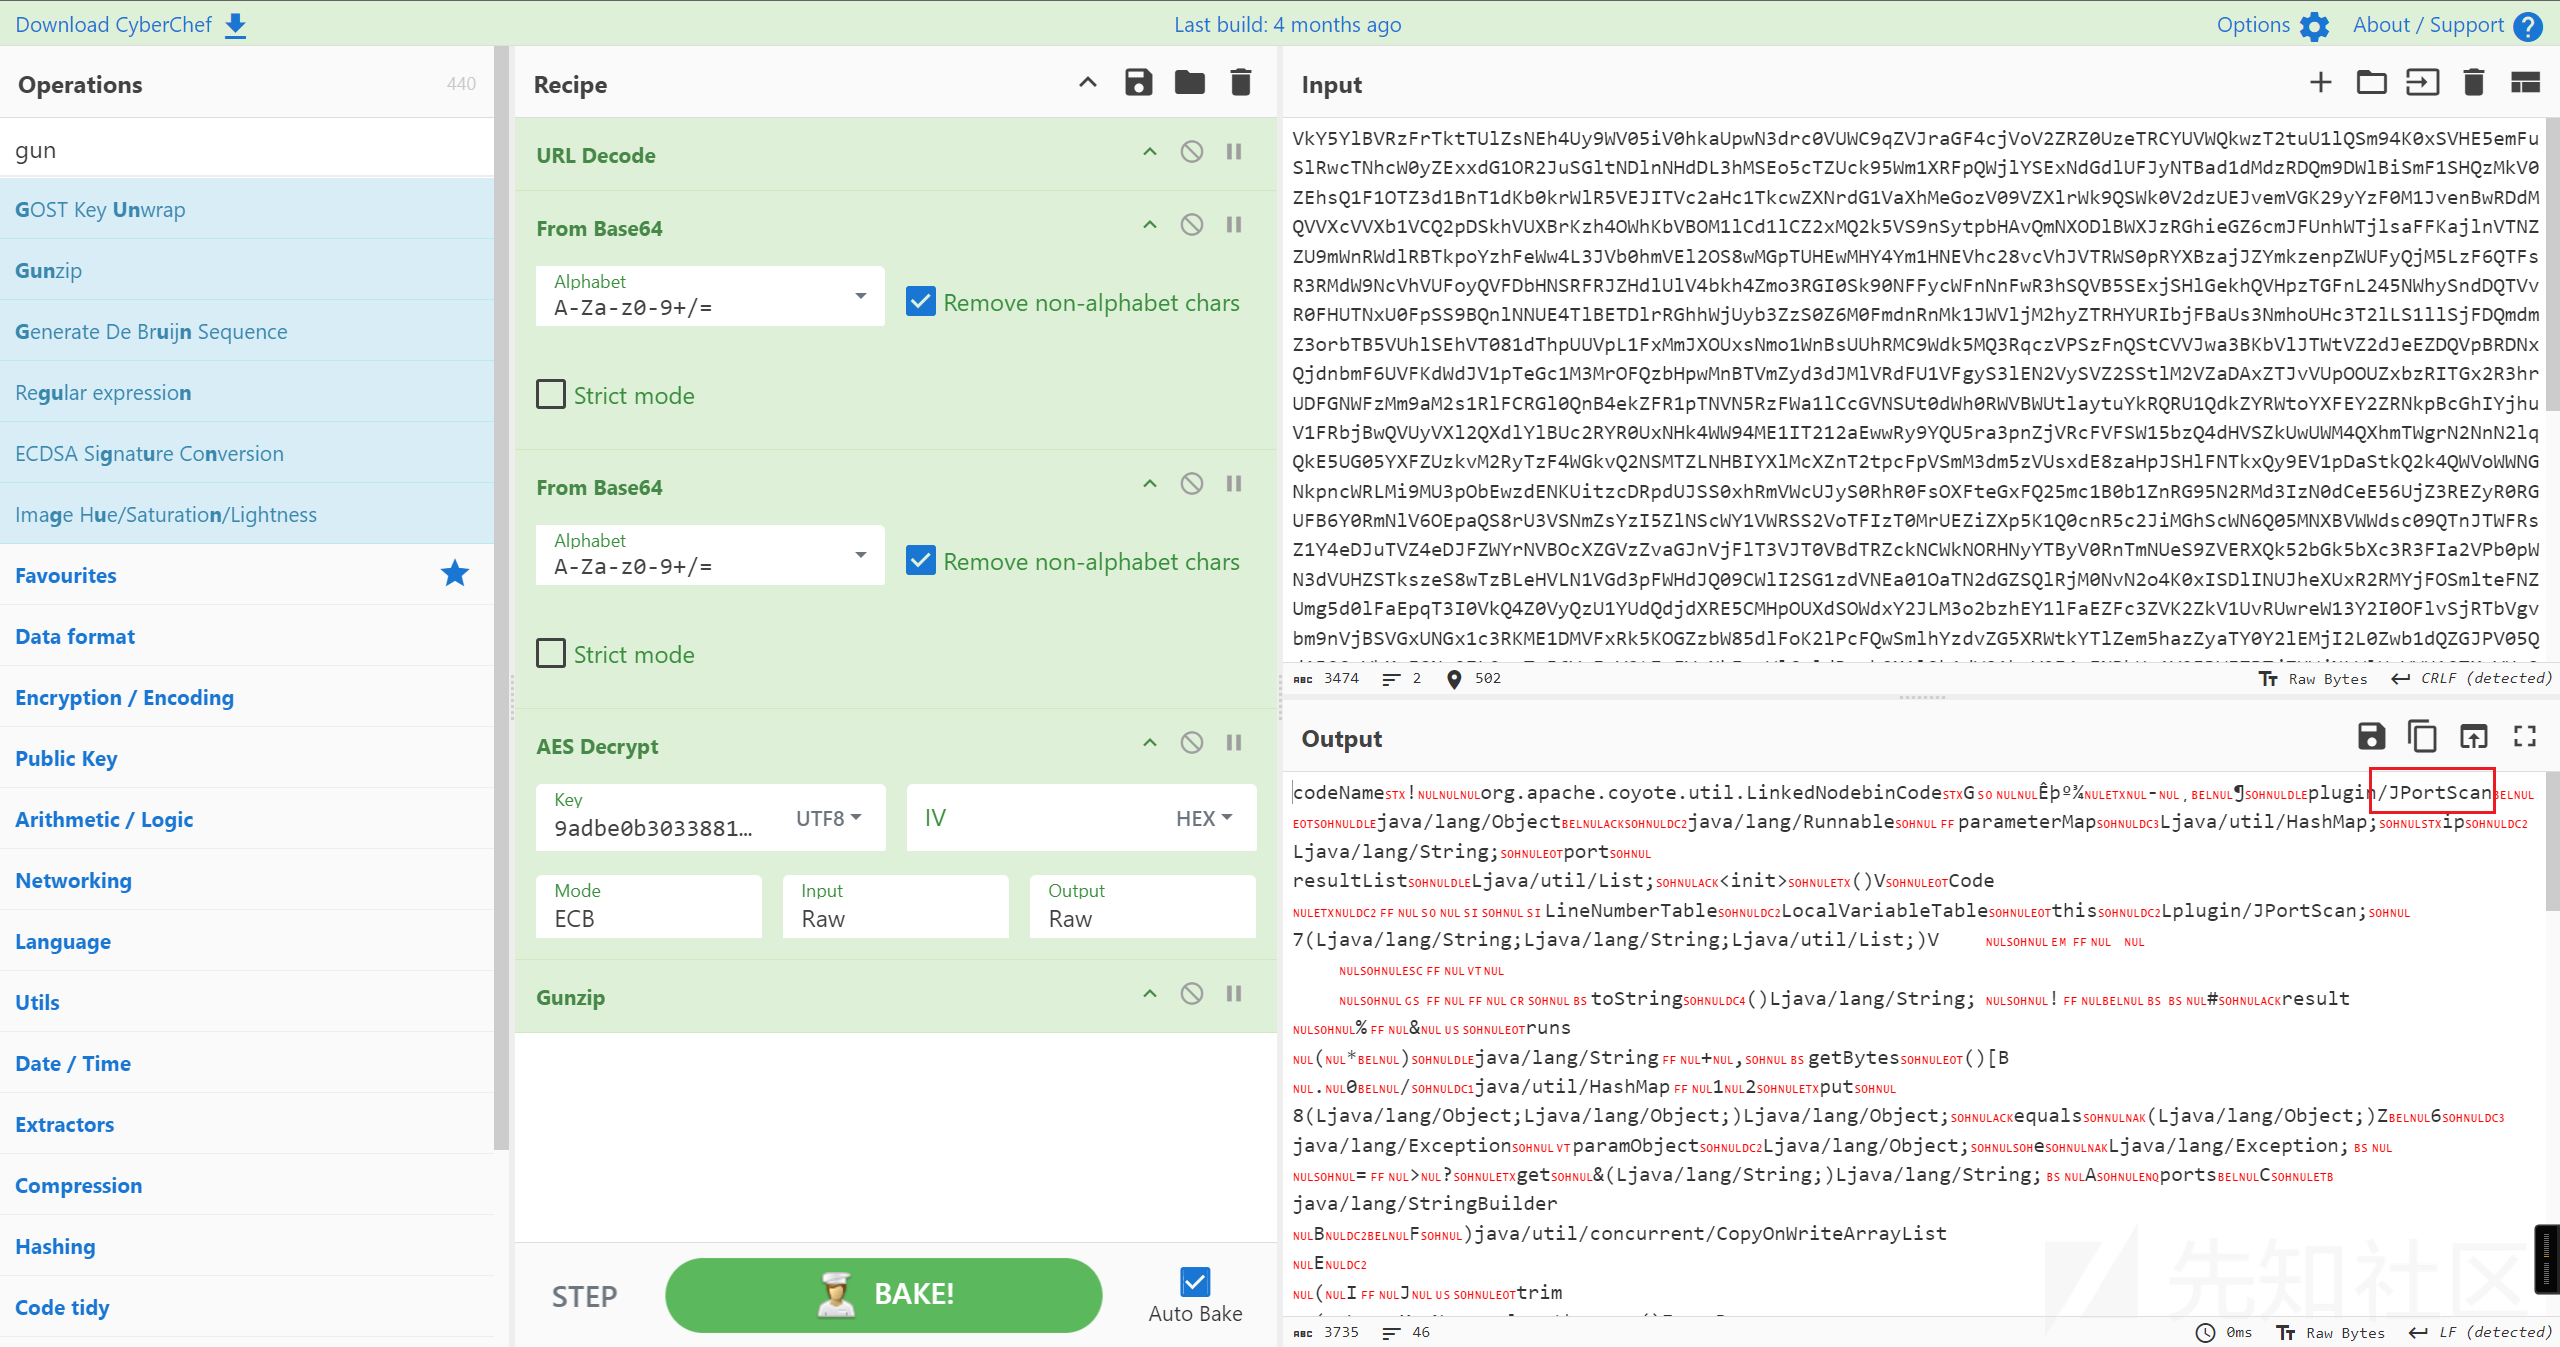Click the input pane scrollbar

coord(2552,265)
